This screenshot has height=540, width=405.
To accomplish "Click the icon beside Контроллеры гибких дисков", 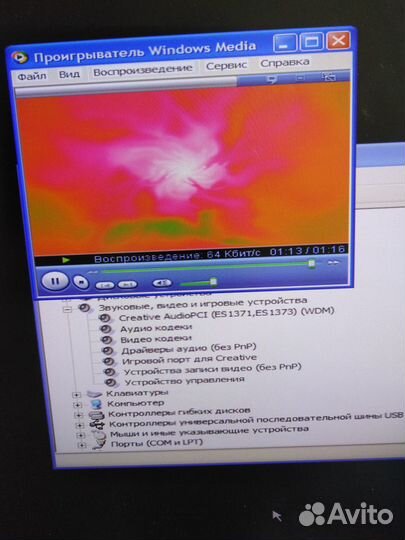I will click(x=96, y=415).
